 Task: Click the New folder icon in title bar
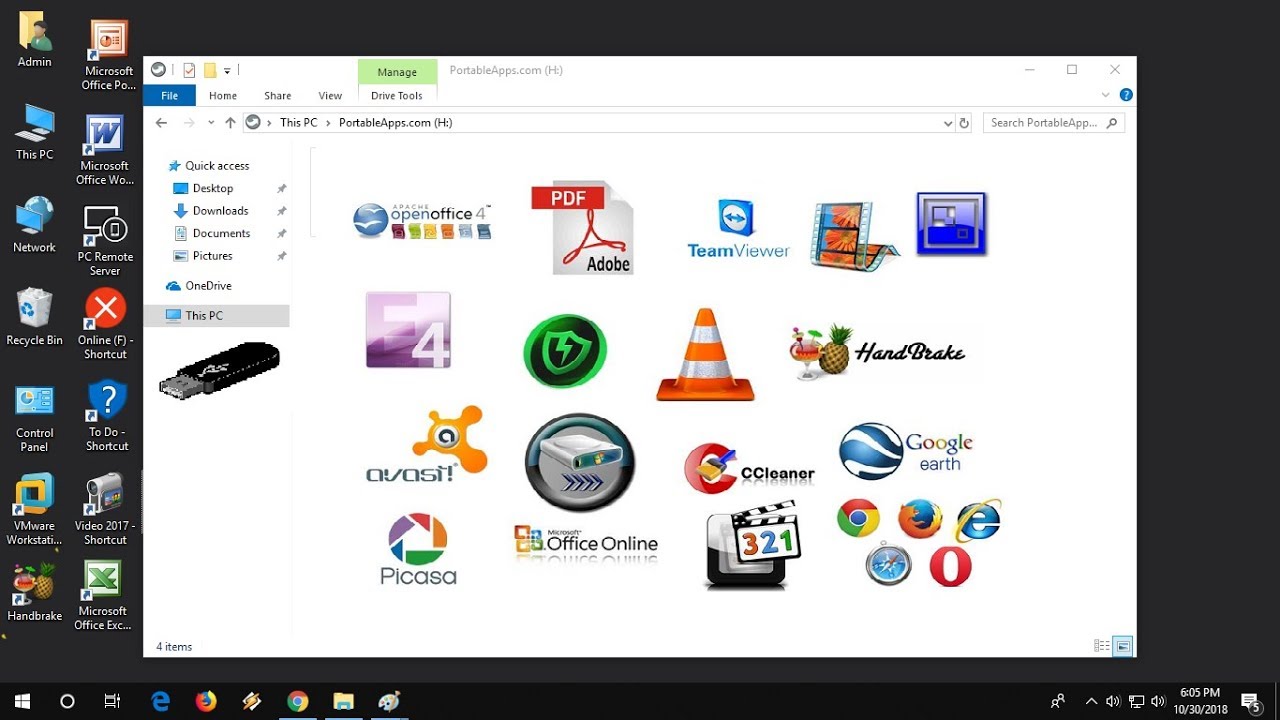210,70
